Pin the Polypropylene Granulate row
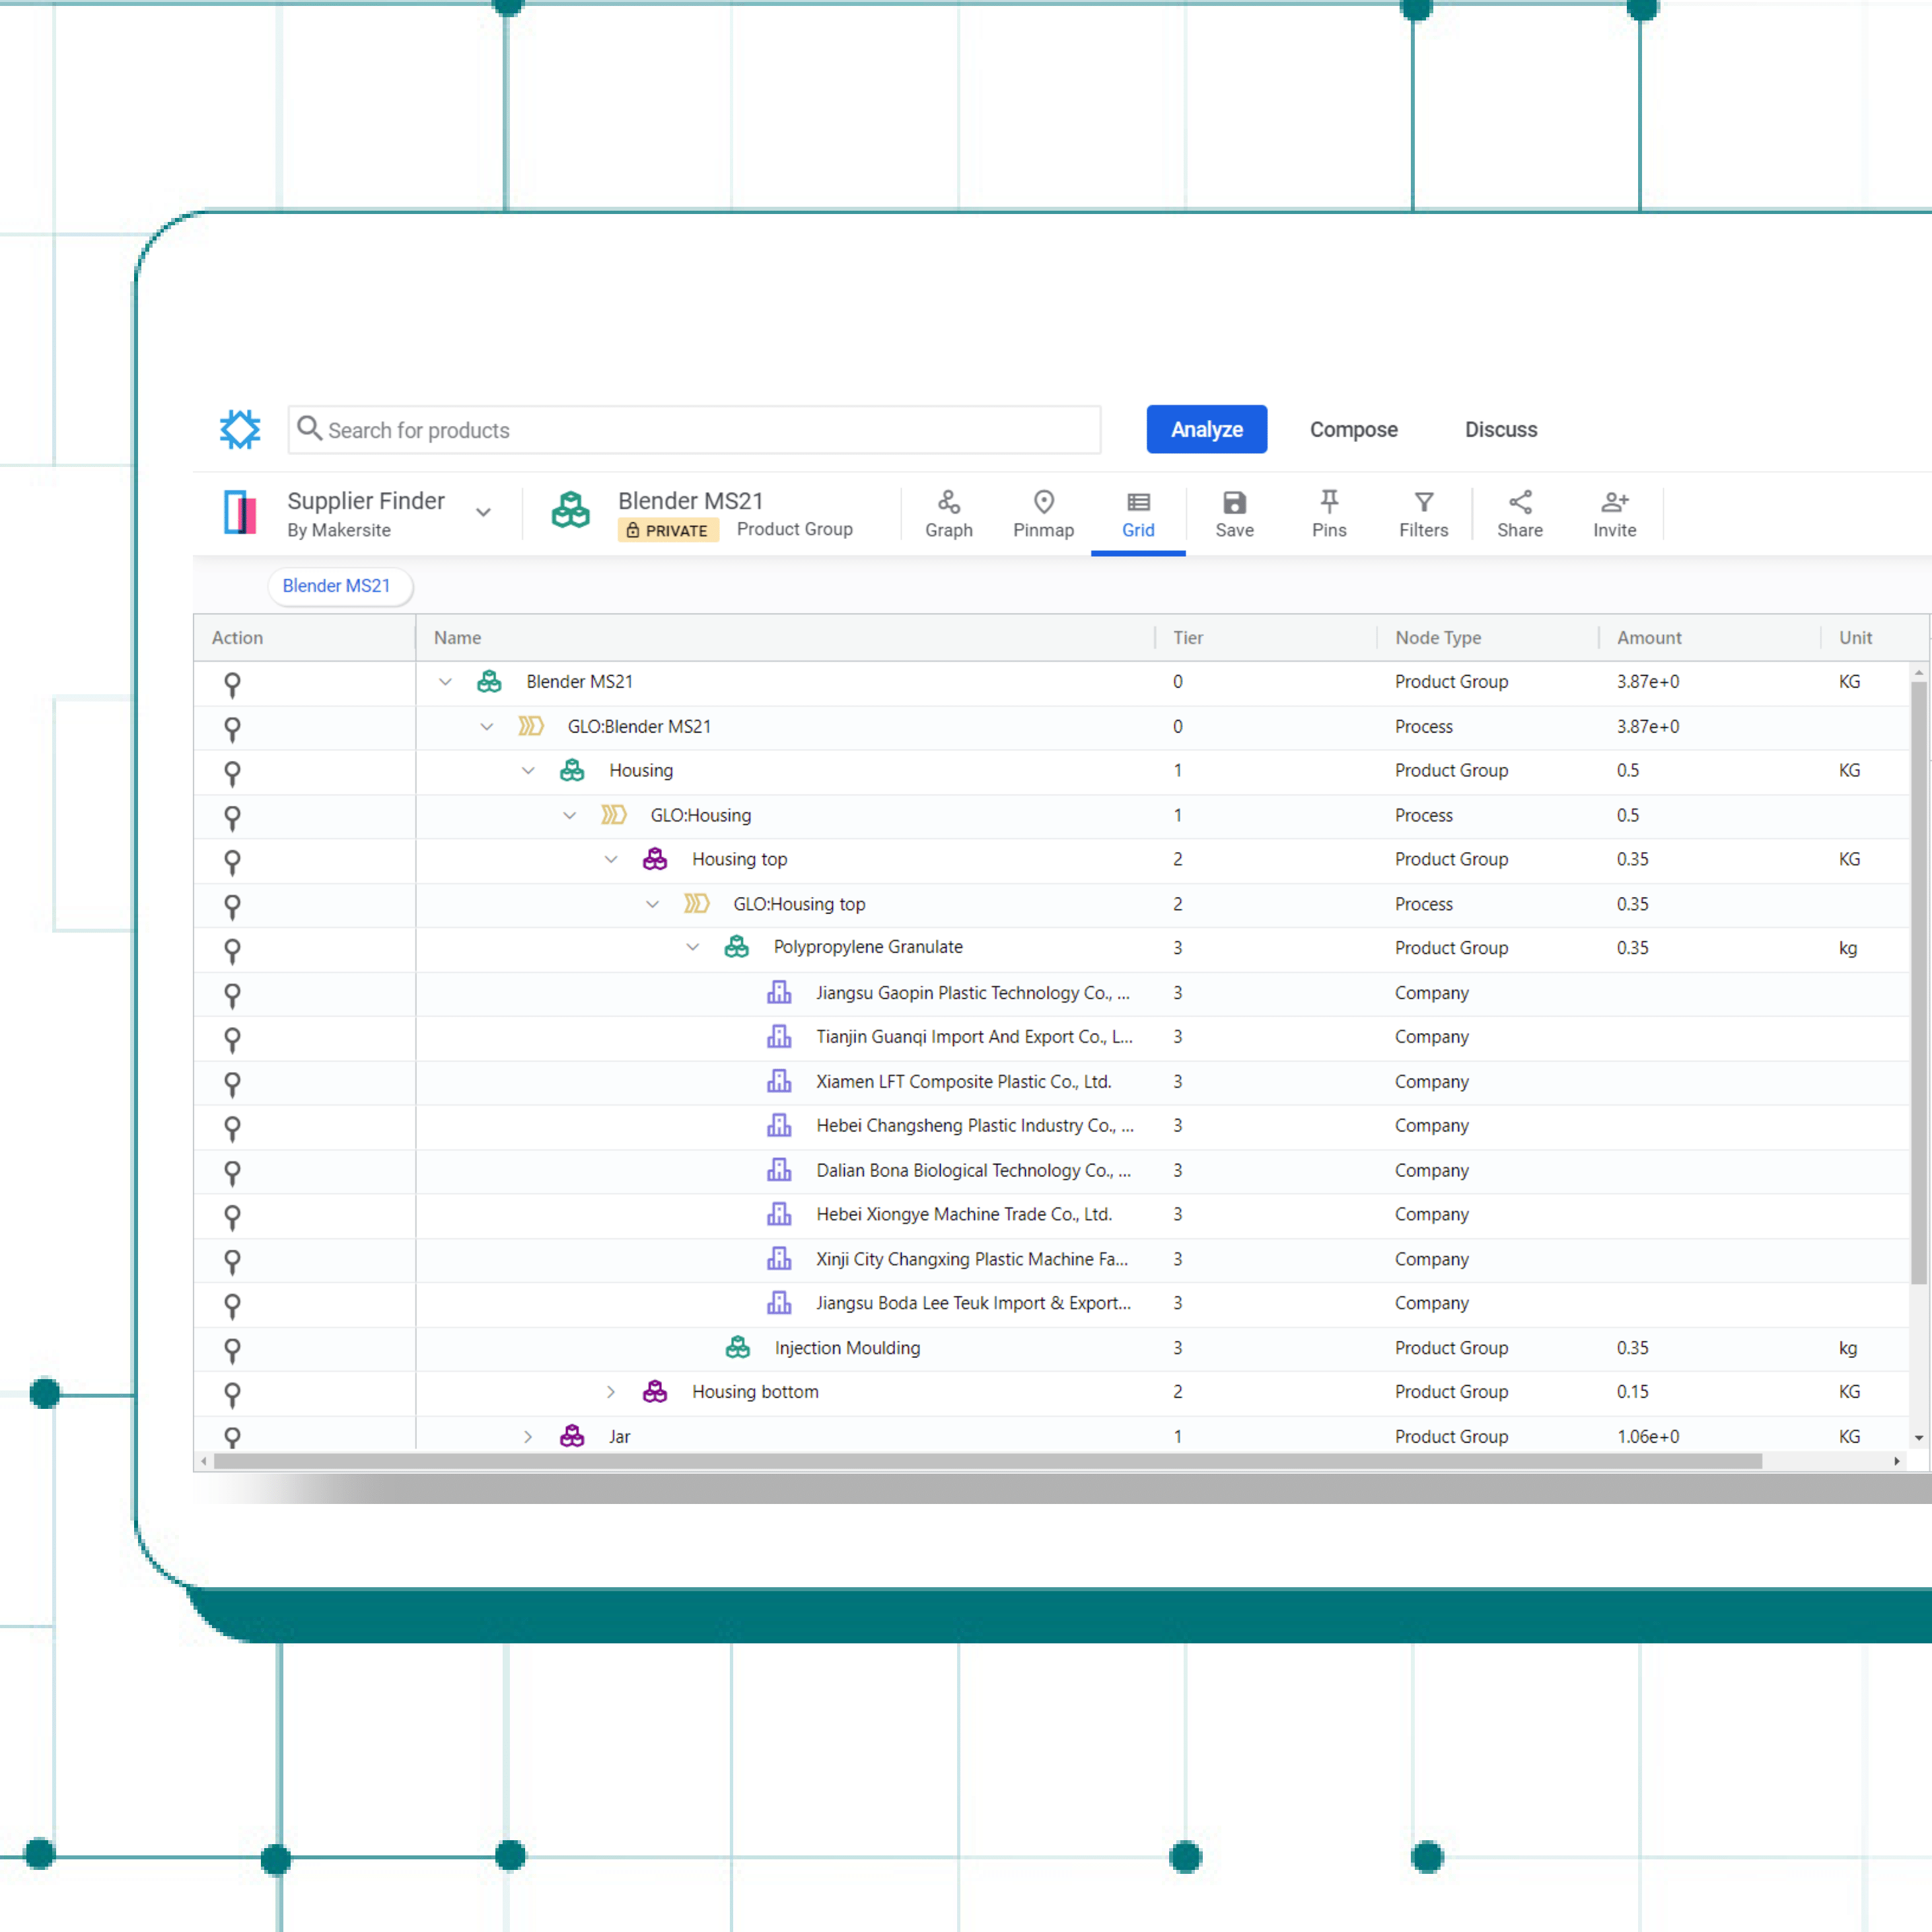The image size is (1932, 1932). [232, 950]
